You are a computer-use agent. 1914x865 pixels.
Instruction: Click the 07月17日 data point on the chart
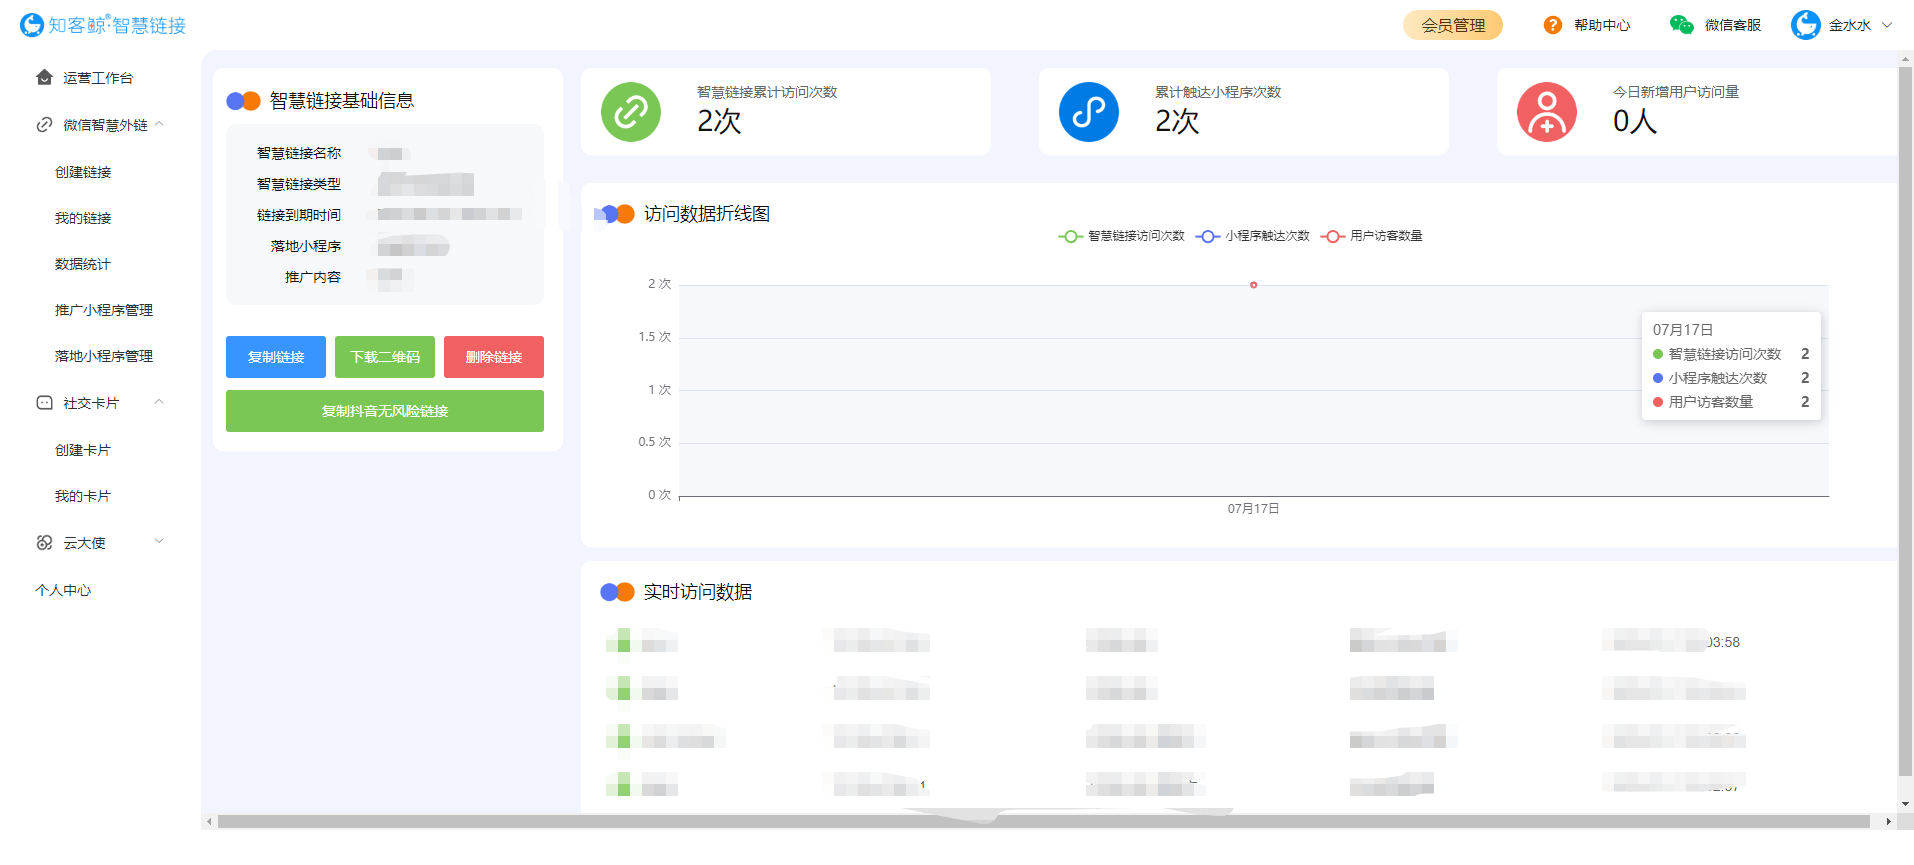(x=1253, y=285)
